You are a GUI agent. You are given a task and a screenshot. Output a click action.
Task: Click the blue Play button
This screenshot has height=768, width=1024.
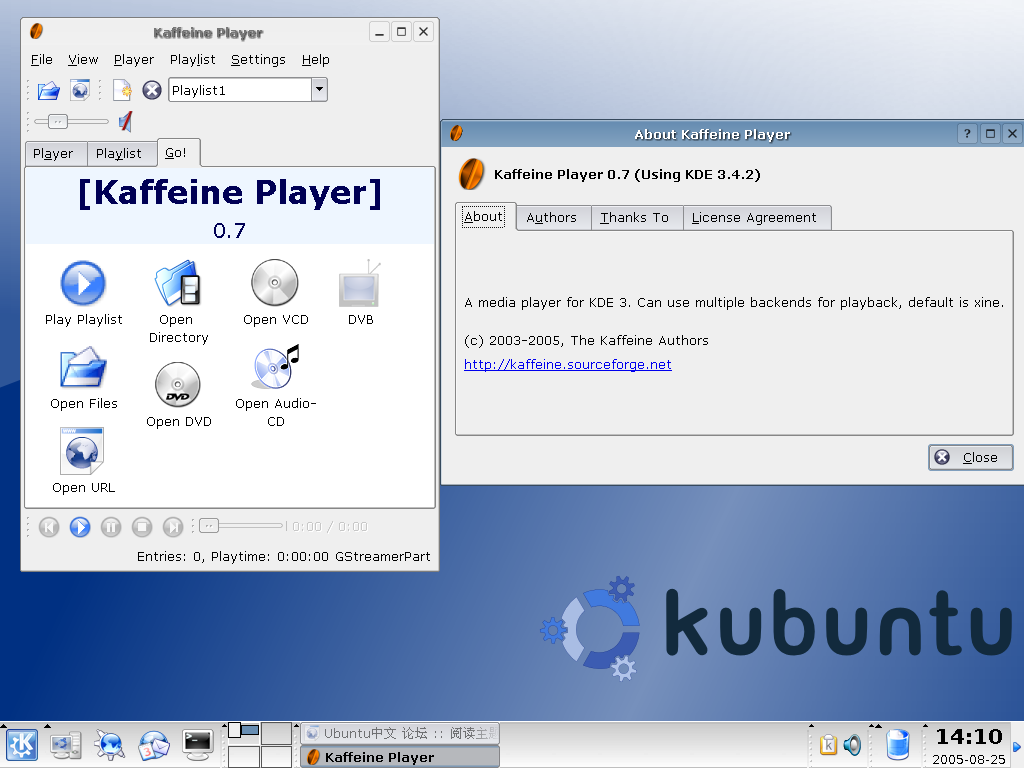80,527
